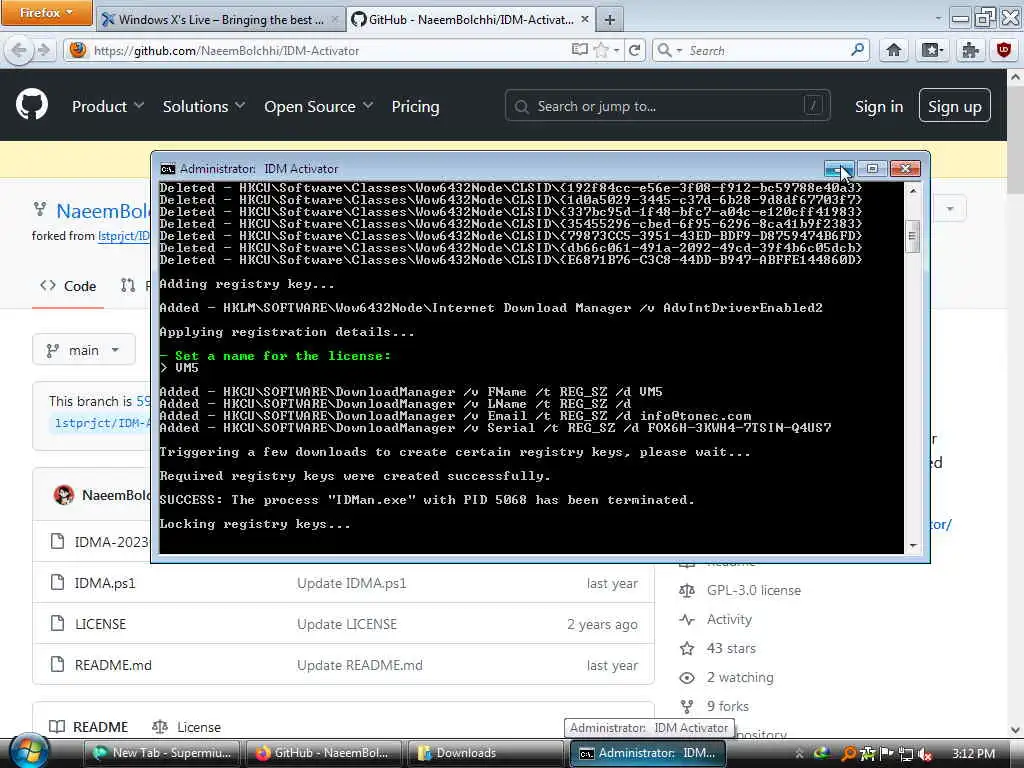View the 43 stars list
The height and width of the screenshot is (768, 1024).
(x=731, y=648)
